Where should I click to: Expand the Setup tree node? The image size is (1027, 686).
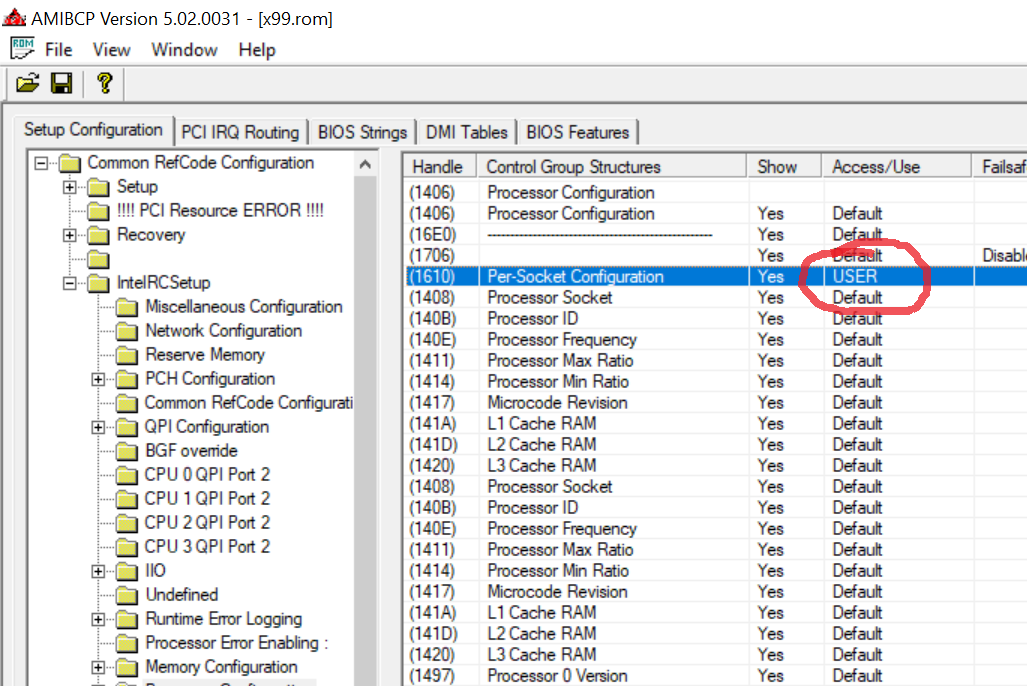[x=69, y=187]
